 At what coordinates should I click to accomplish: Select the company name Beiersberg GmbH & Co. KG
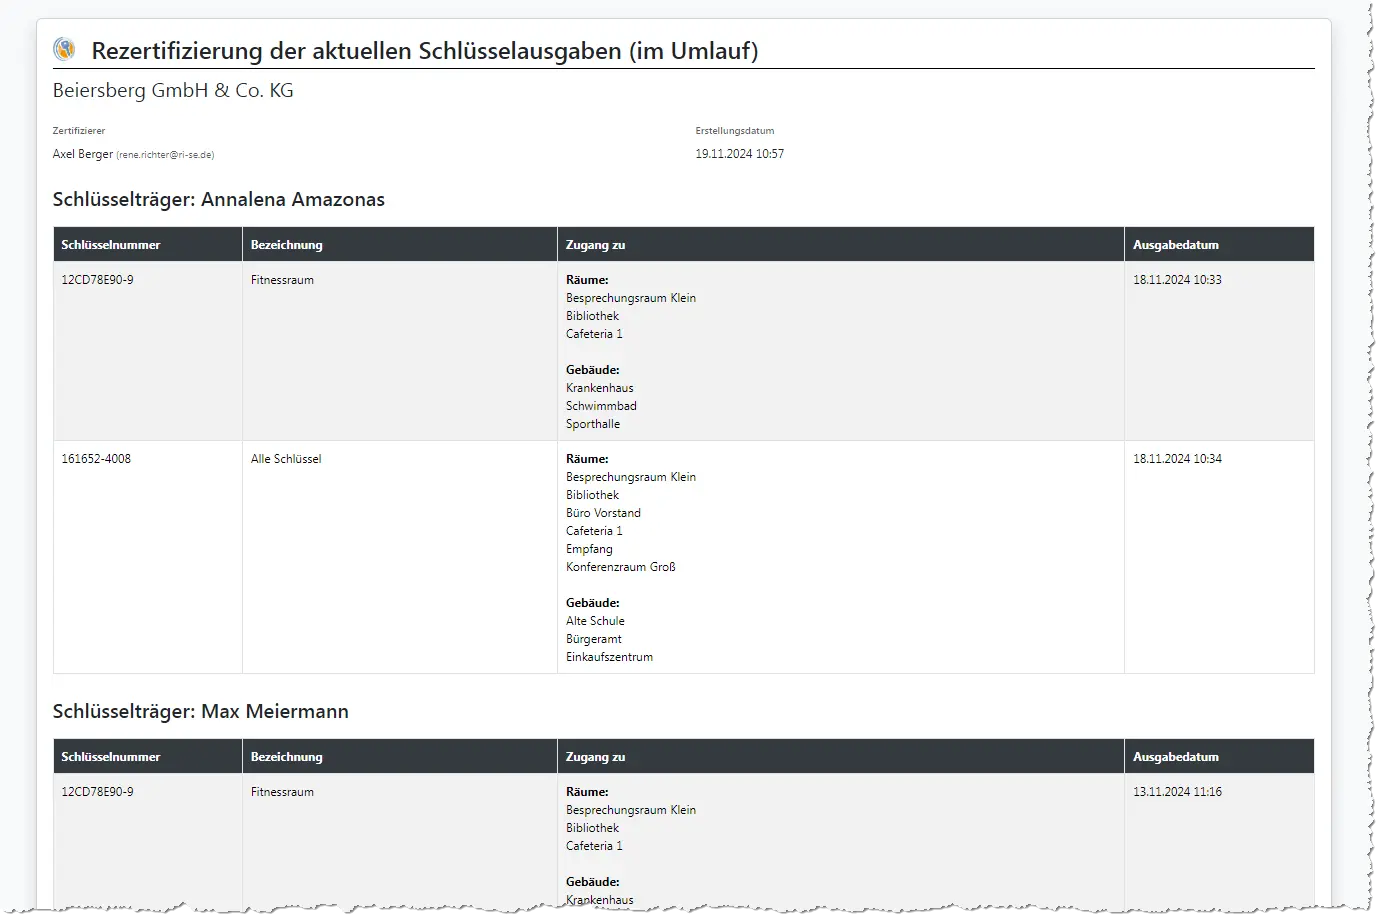click(x=173, y=90)
